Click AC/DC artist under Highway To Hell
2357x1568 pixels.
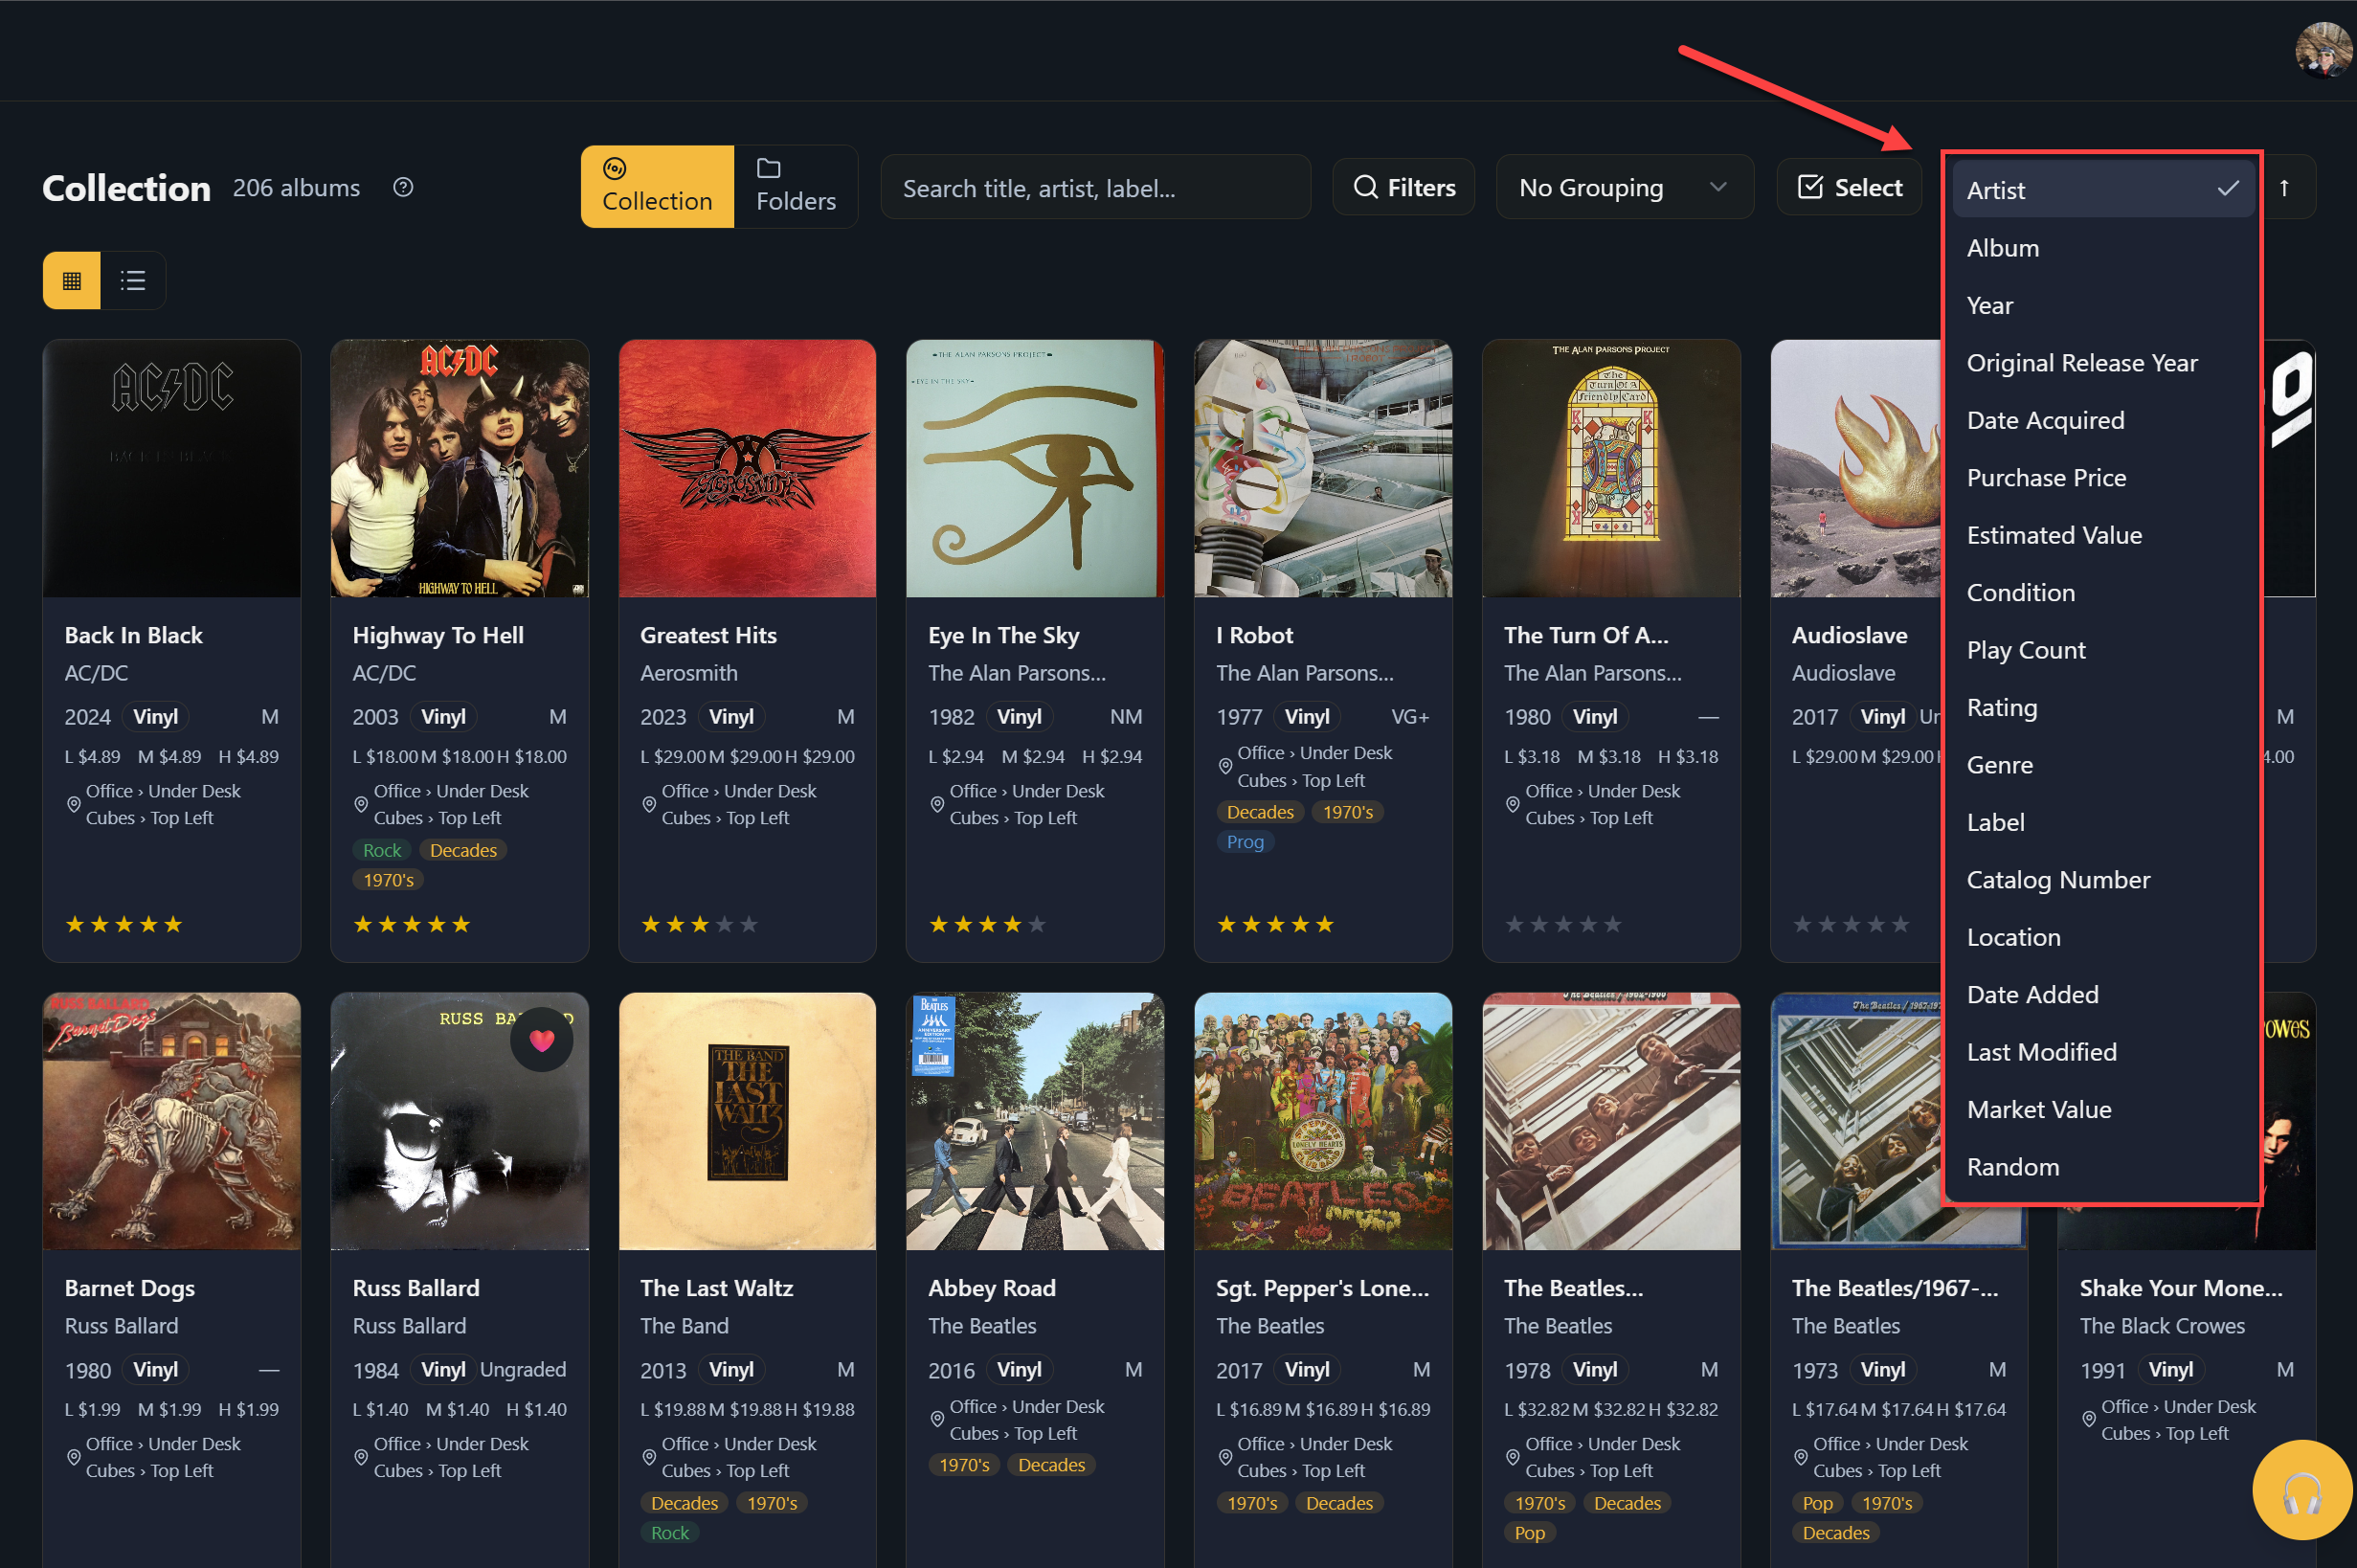pyautogui.click(x=384, y=673)
